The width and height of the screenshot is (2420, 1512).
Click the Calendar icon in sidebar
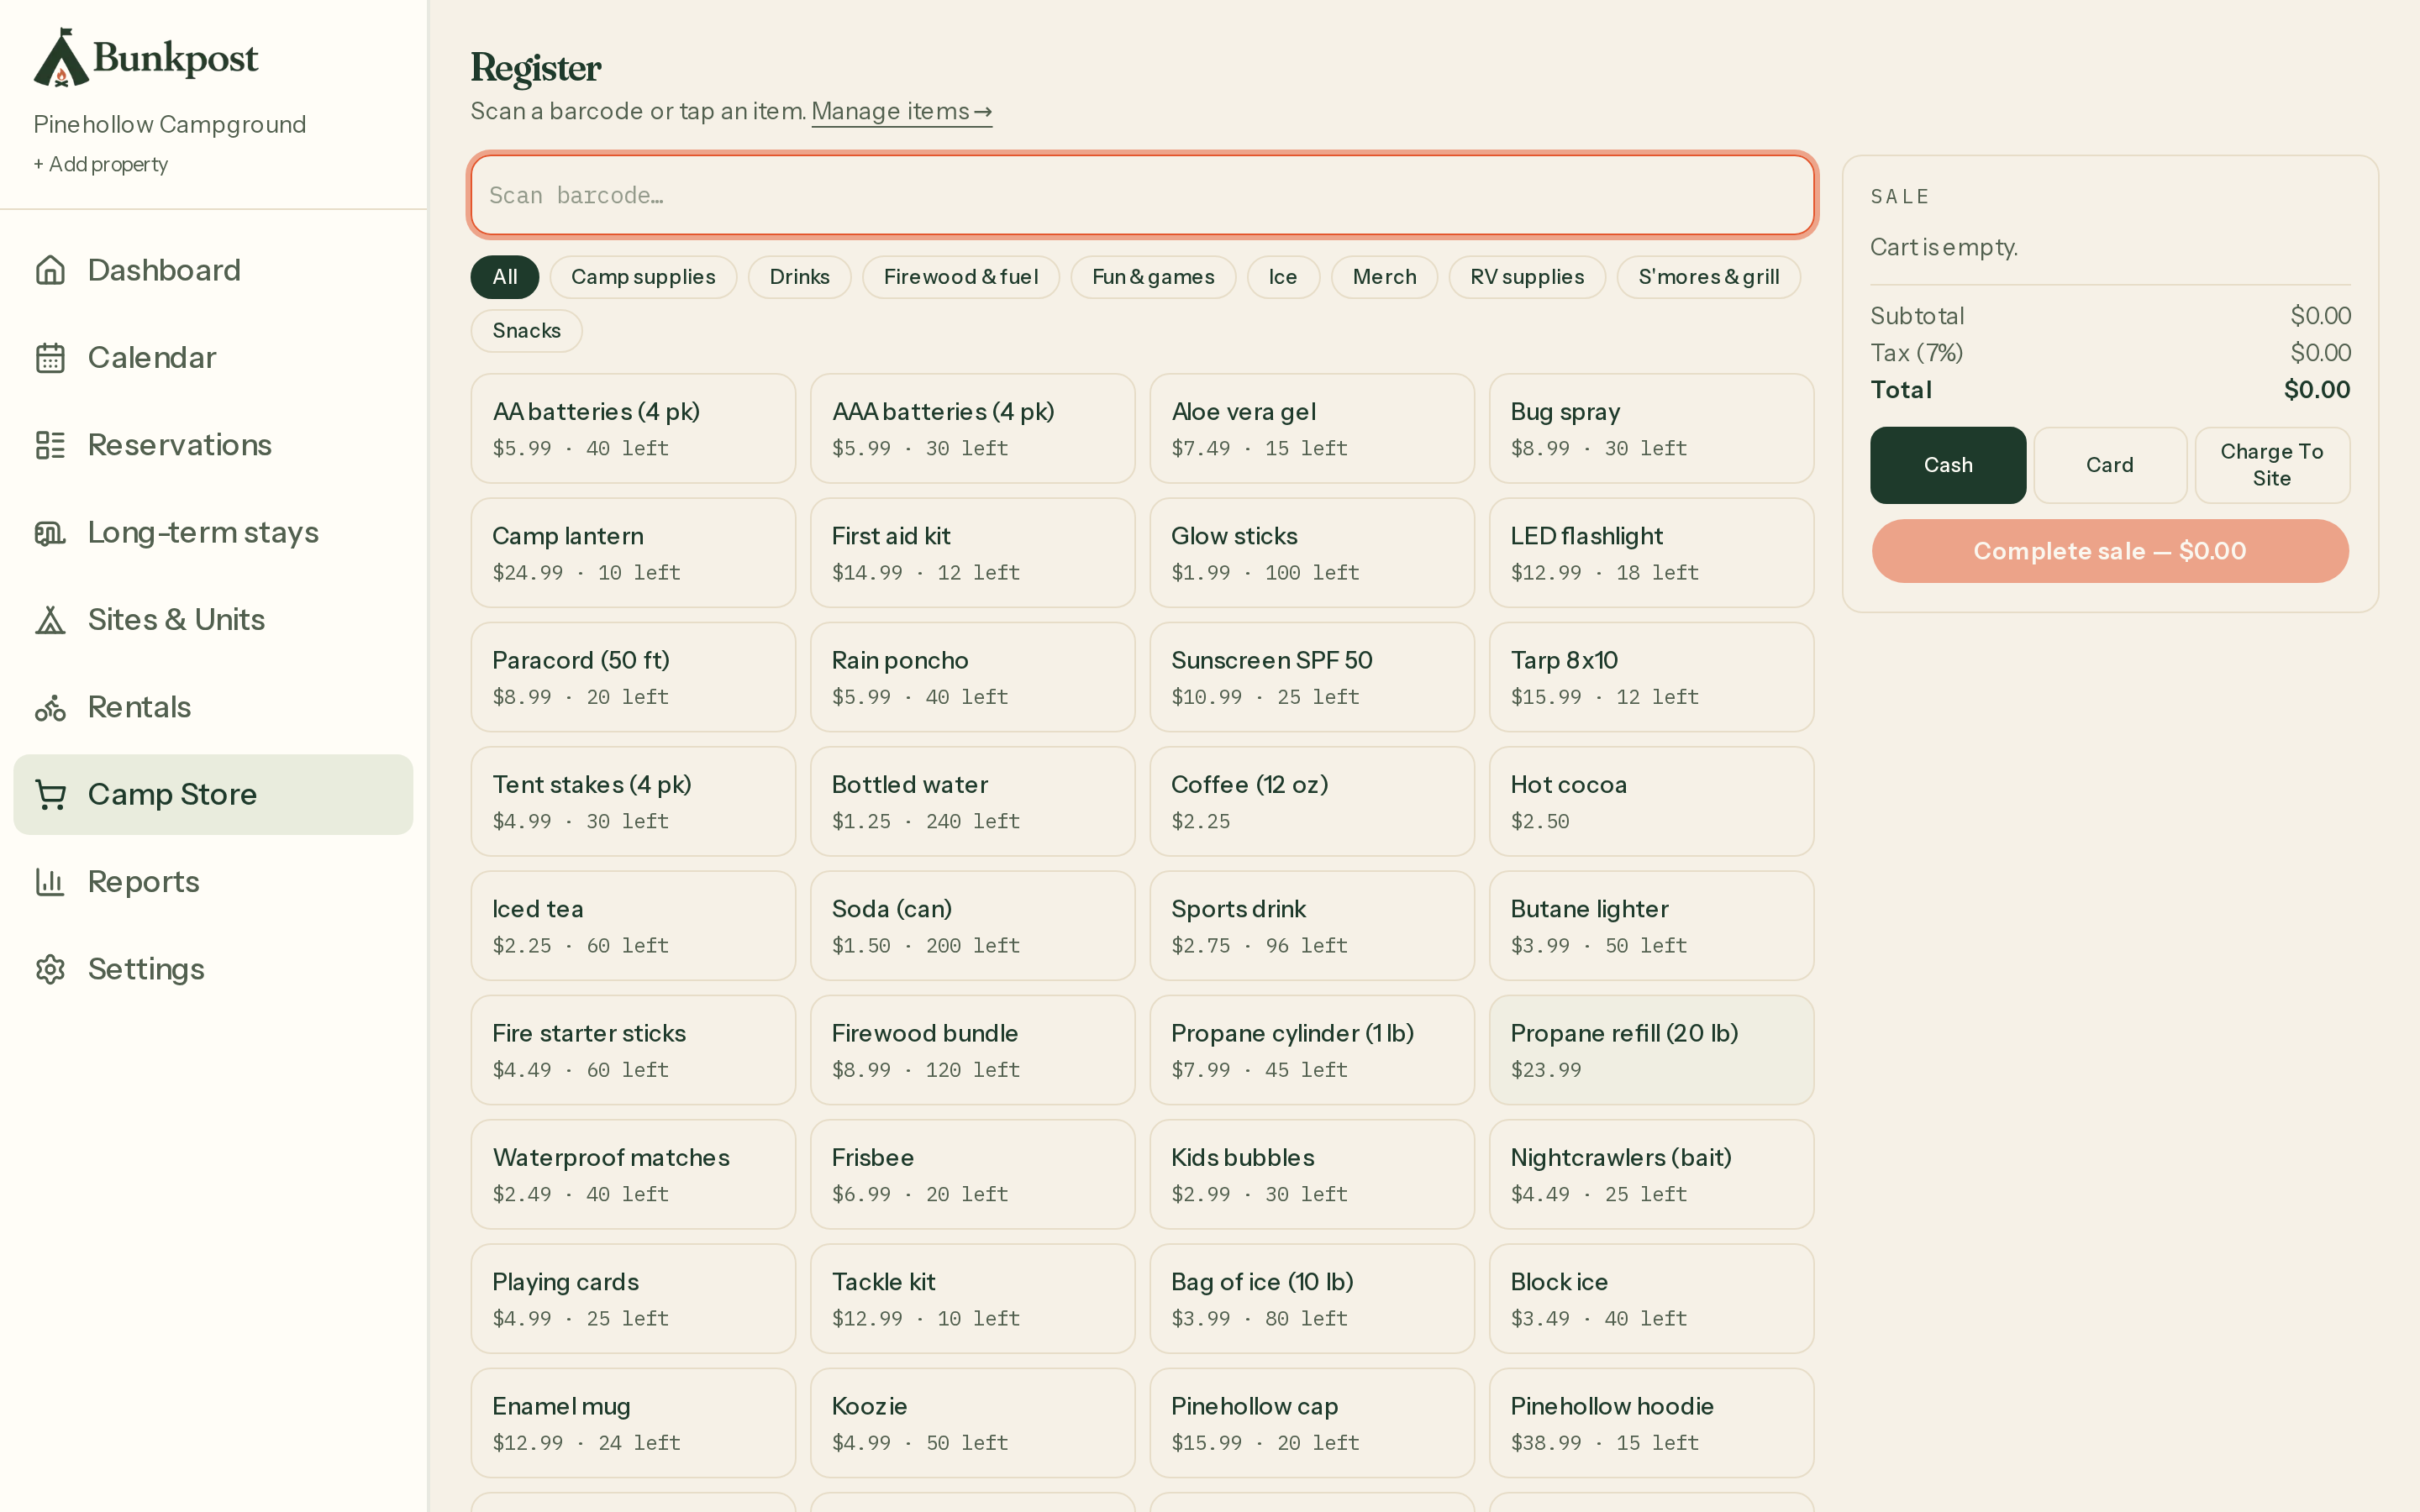pyautogui.click(x=50, y=357)
